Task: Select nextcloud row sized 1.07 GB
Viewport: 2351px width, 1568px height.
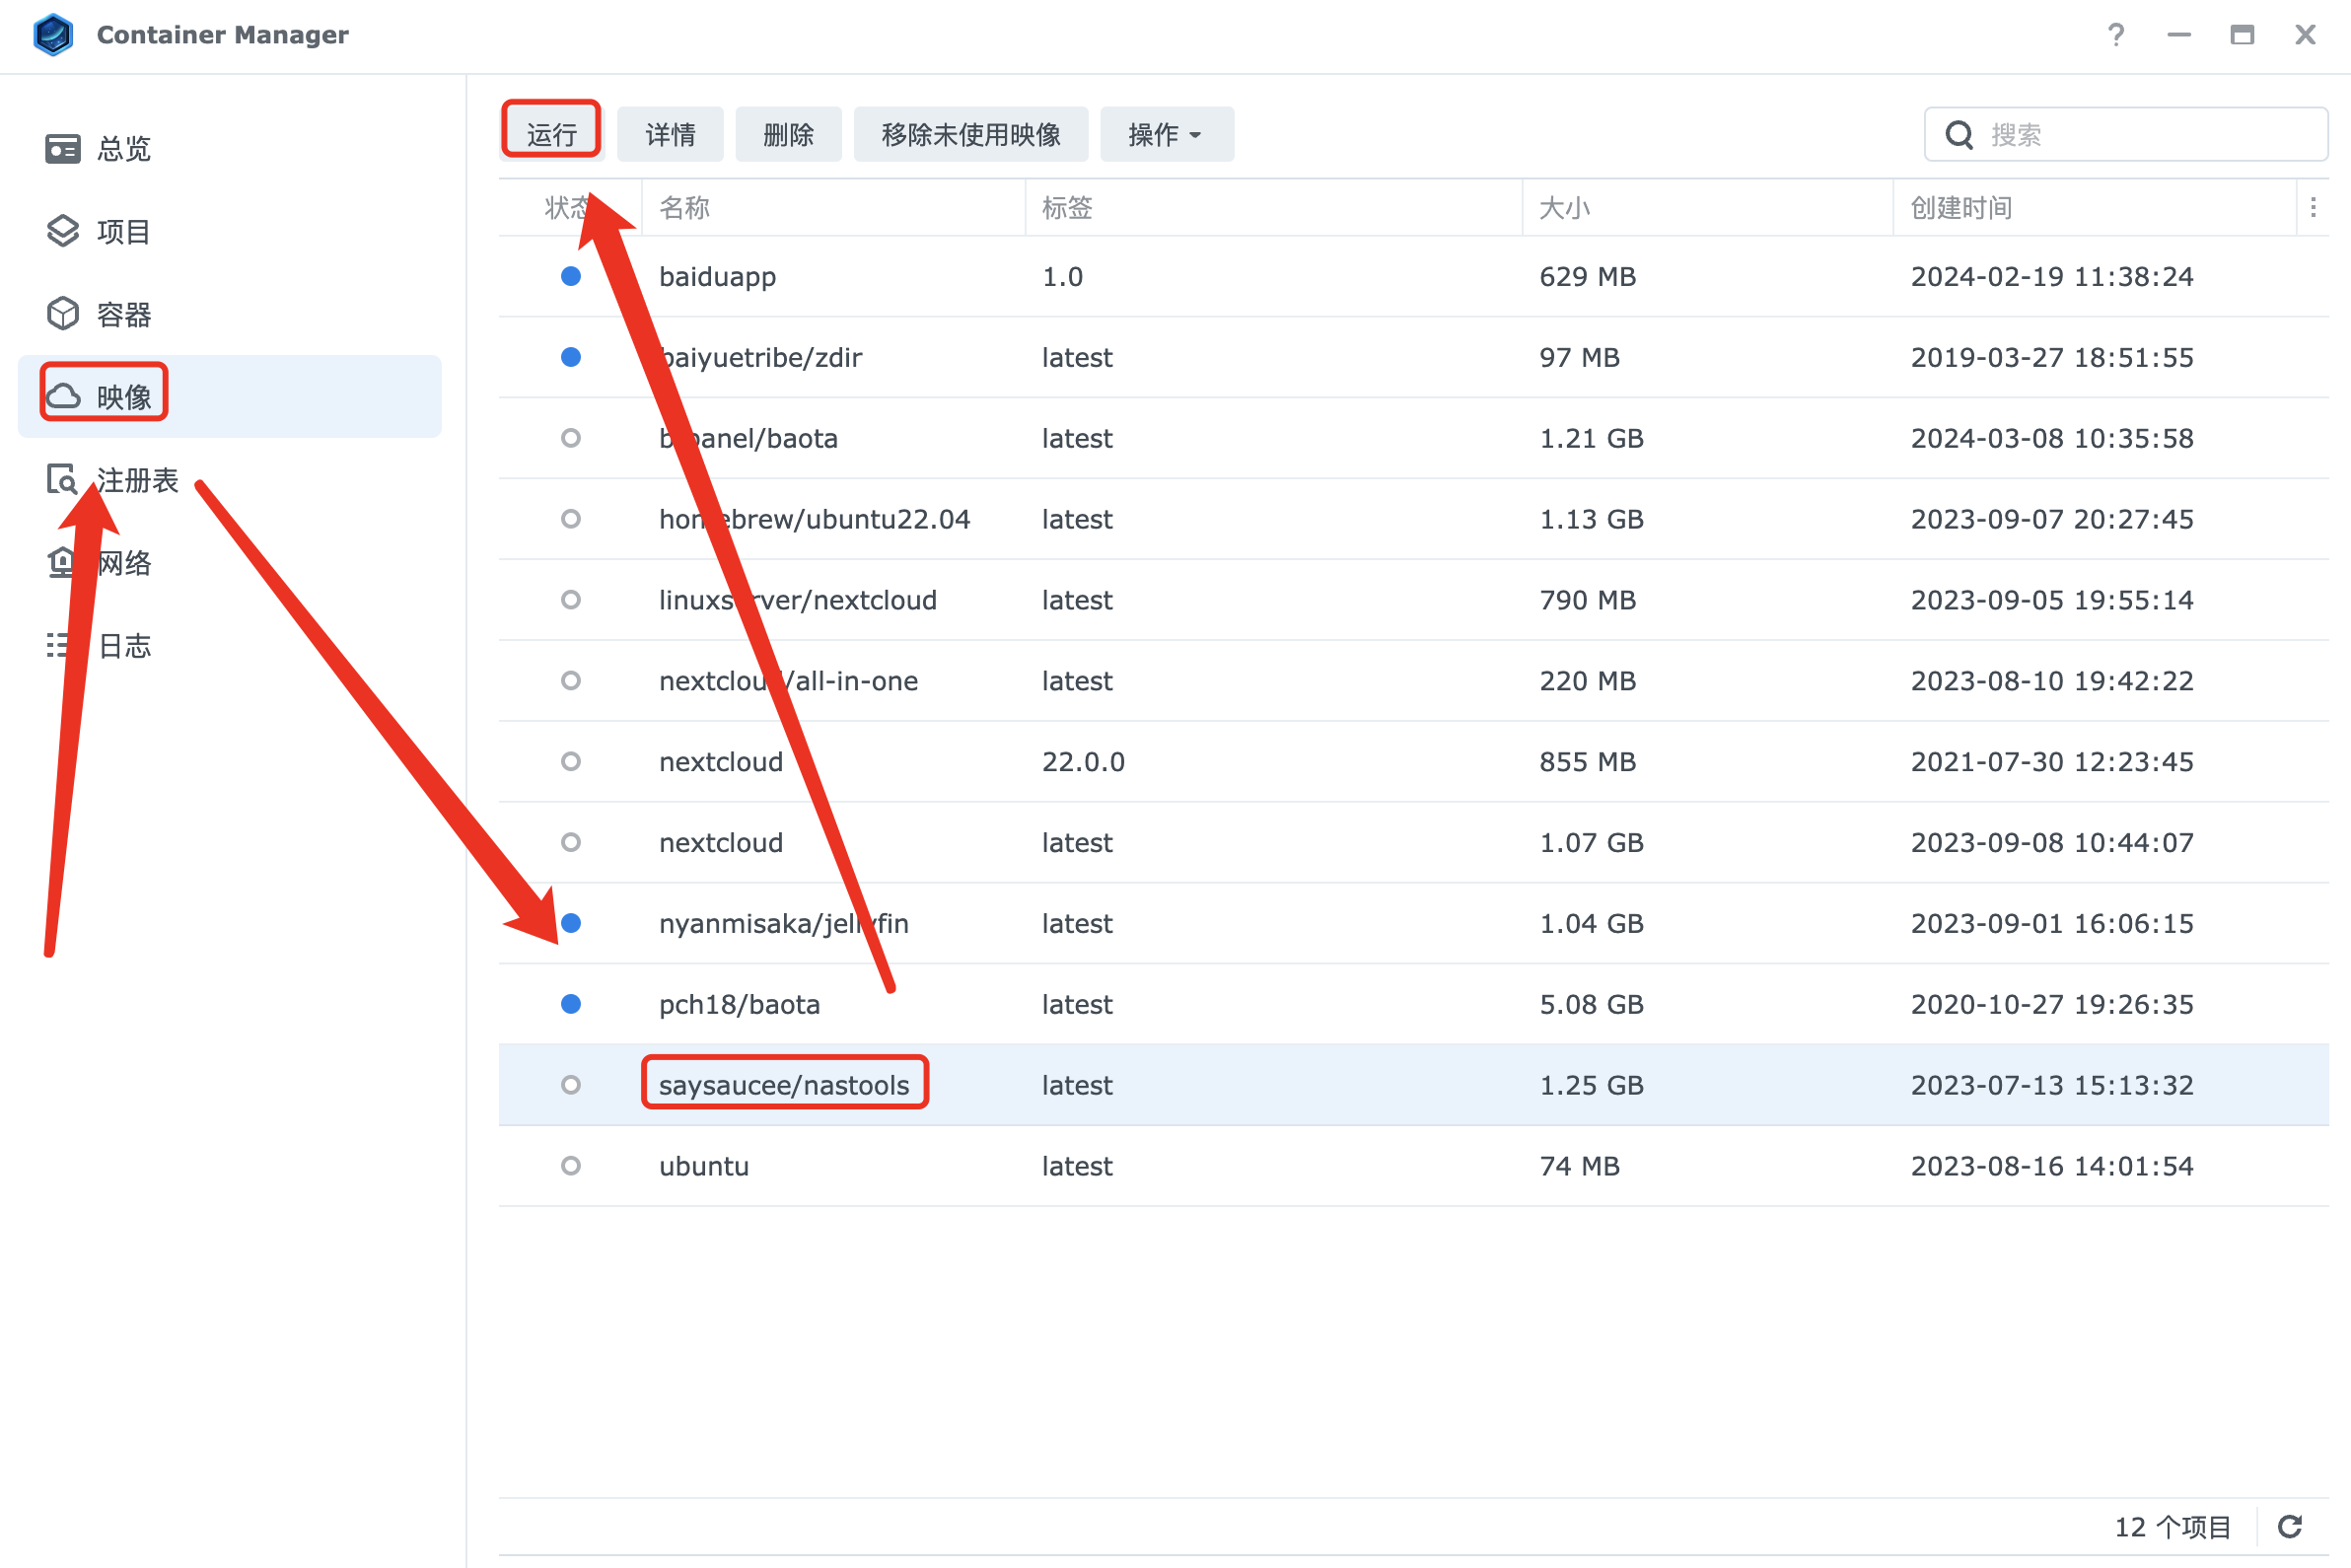Action: (1414, 843)
